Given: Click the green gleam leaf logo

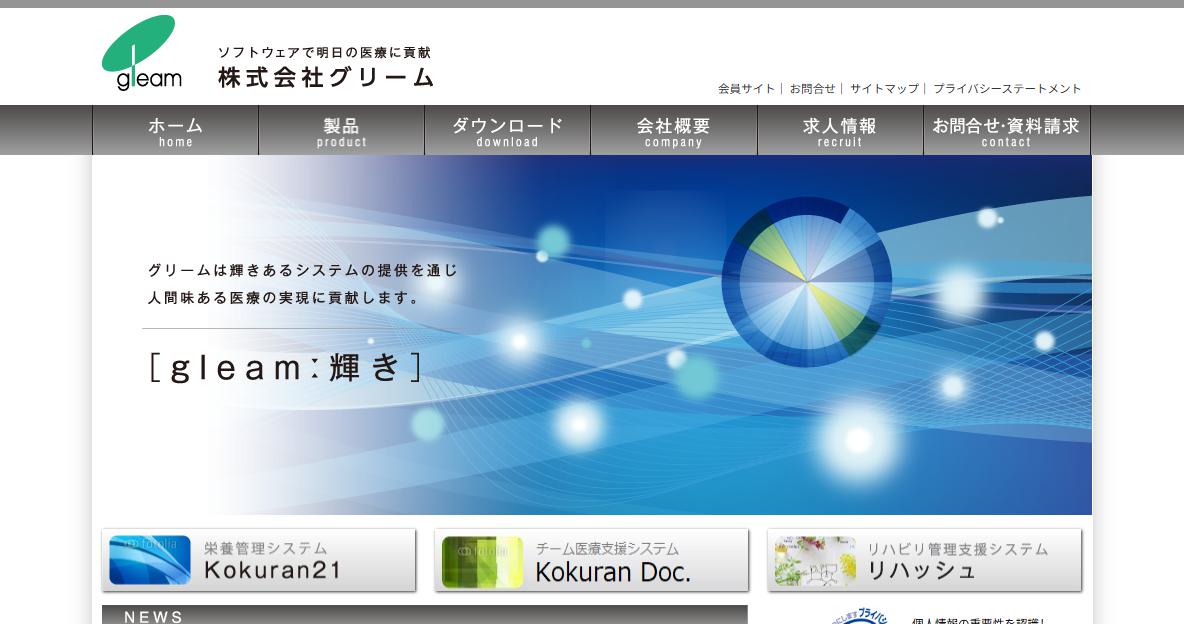Looking at the screenshot, I should tap(142, 52).
